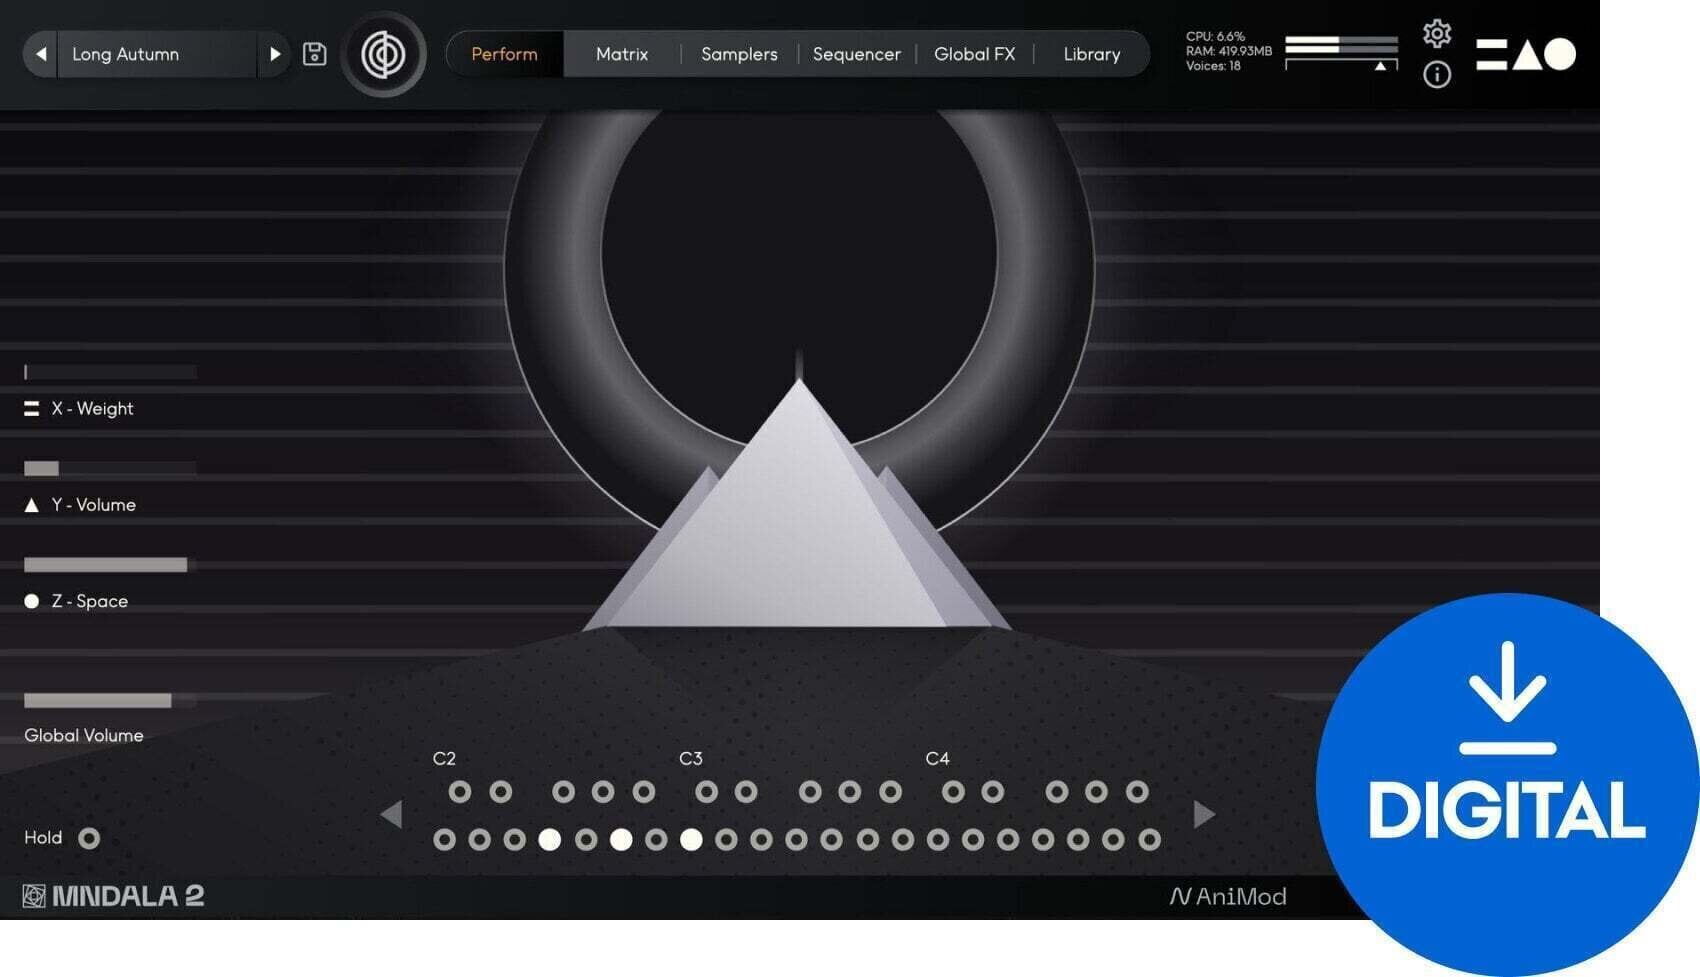Save the current preset with the disk icon
This screenshot has height=977, width=1700.
point(315,54)
